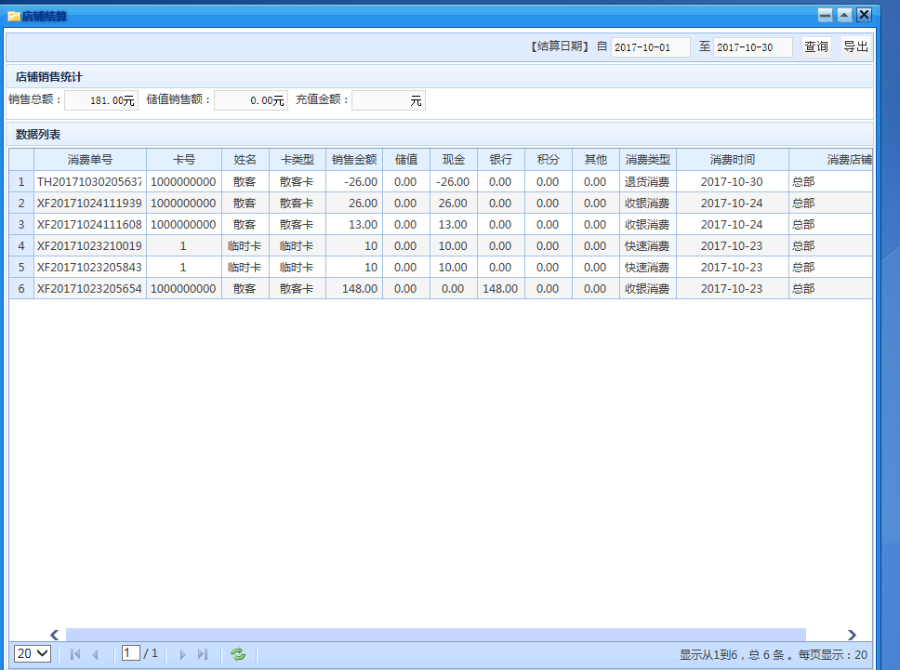
Task: Select order TH20171030205637 row
Action: (x=440, y=182)
